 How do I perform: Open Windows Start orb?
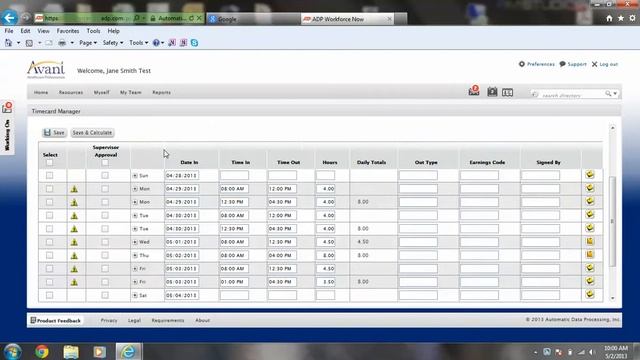(x=12, y=351)
